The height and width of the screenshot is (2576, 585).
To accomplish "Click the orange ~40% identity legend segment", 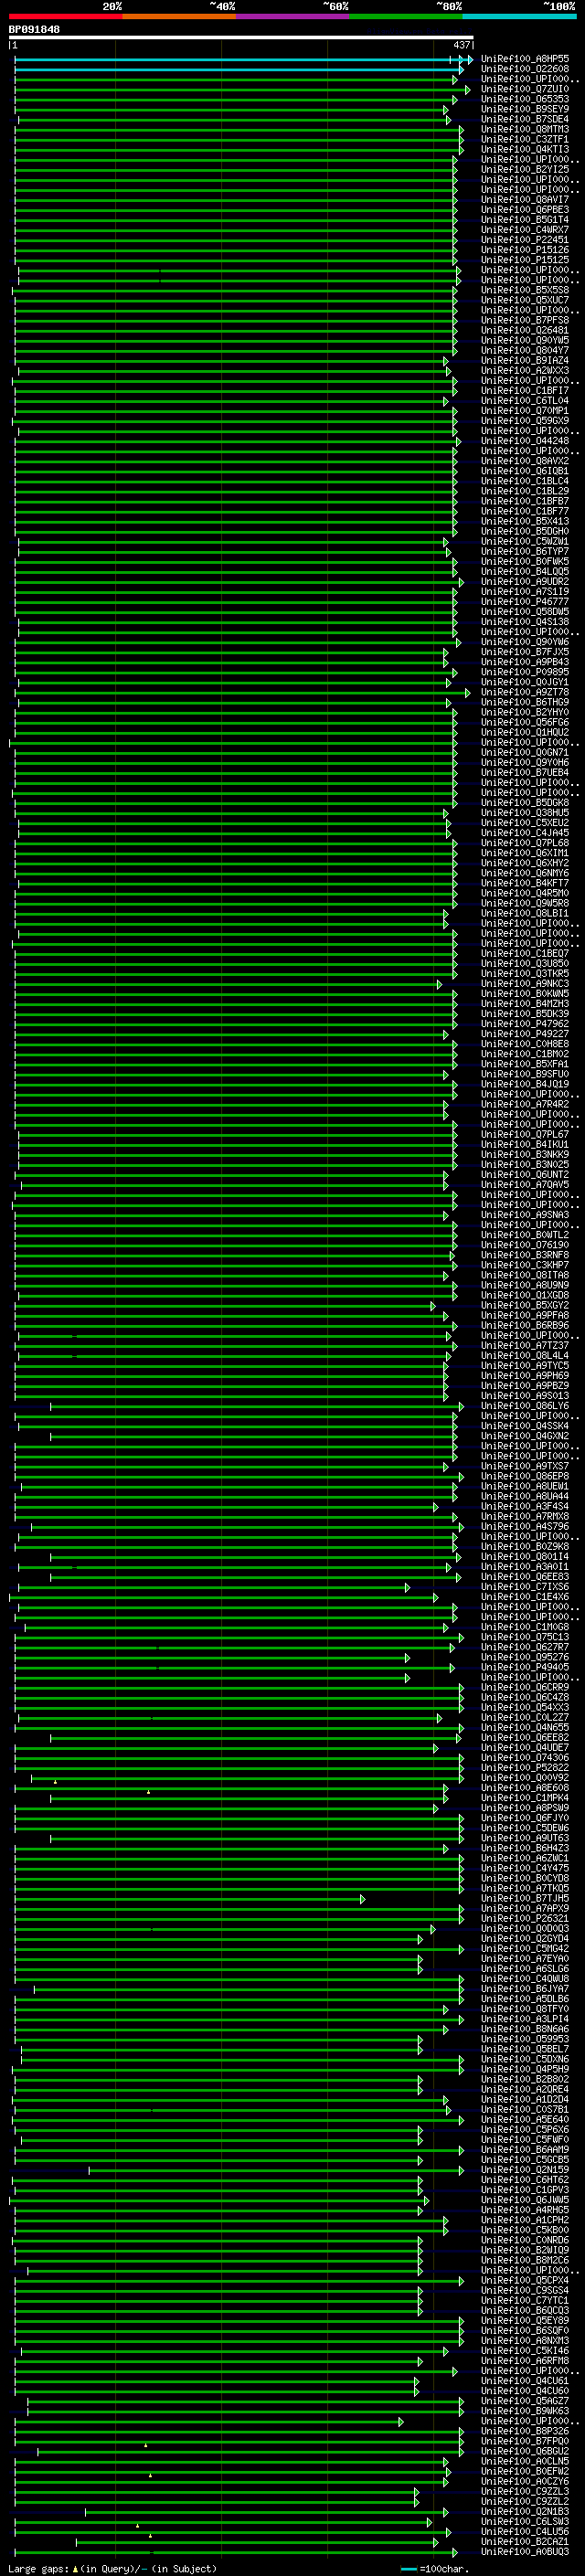I will click(180, 16).
